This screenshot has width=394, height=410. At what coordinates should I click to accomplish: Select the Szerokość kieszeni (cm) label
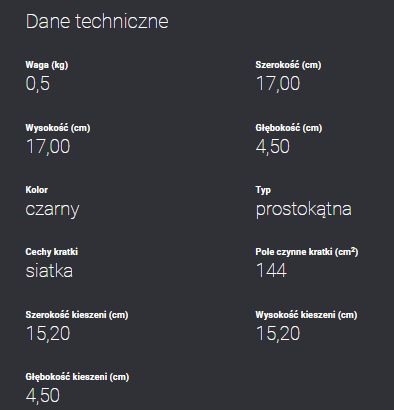point(77,315)
